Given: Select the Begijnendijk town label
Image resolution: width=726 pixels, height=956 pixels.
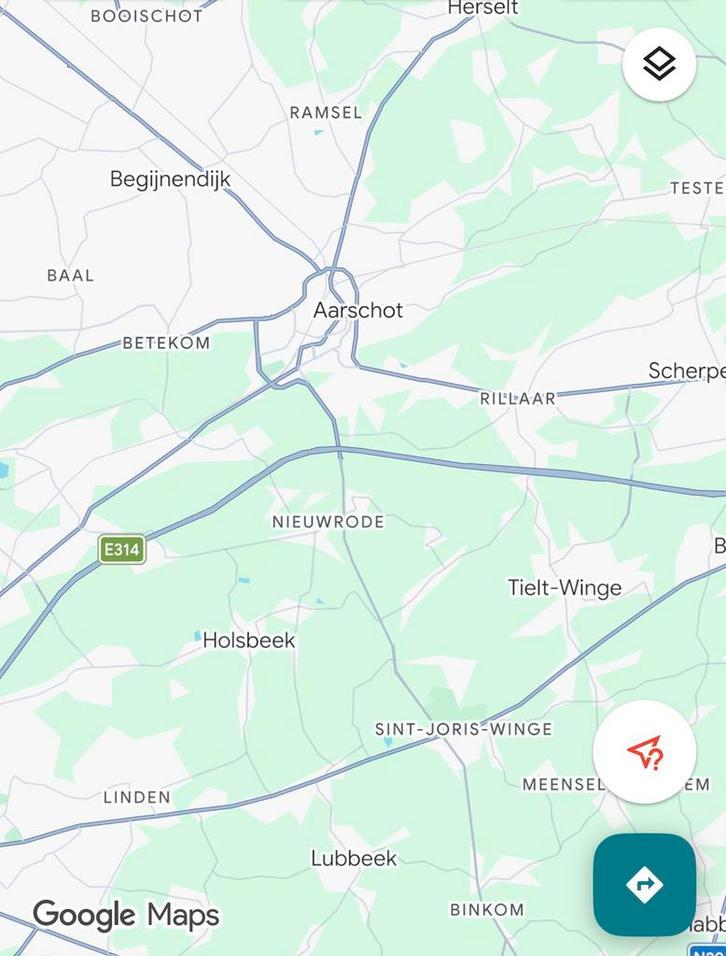Looking at the screenshot, I should (x=170, y=179).
